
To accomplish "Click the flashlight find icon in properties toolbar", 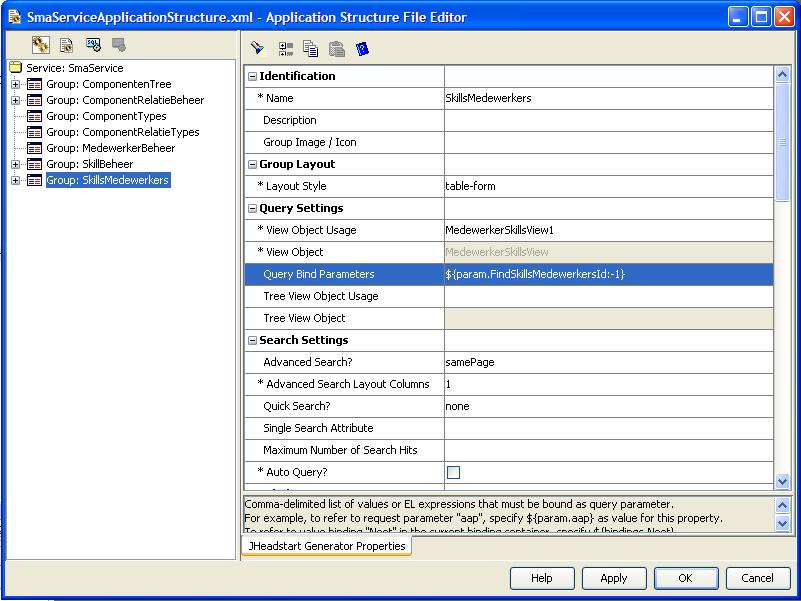I will [258, 48].
